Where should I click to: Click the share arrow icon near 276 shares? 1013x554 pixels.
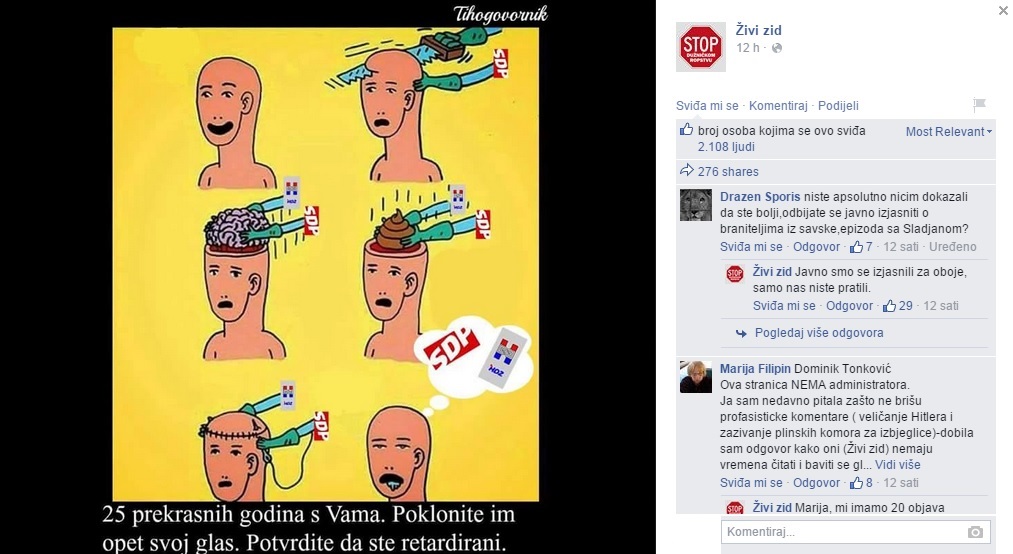click(686, 170)
